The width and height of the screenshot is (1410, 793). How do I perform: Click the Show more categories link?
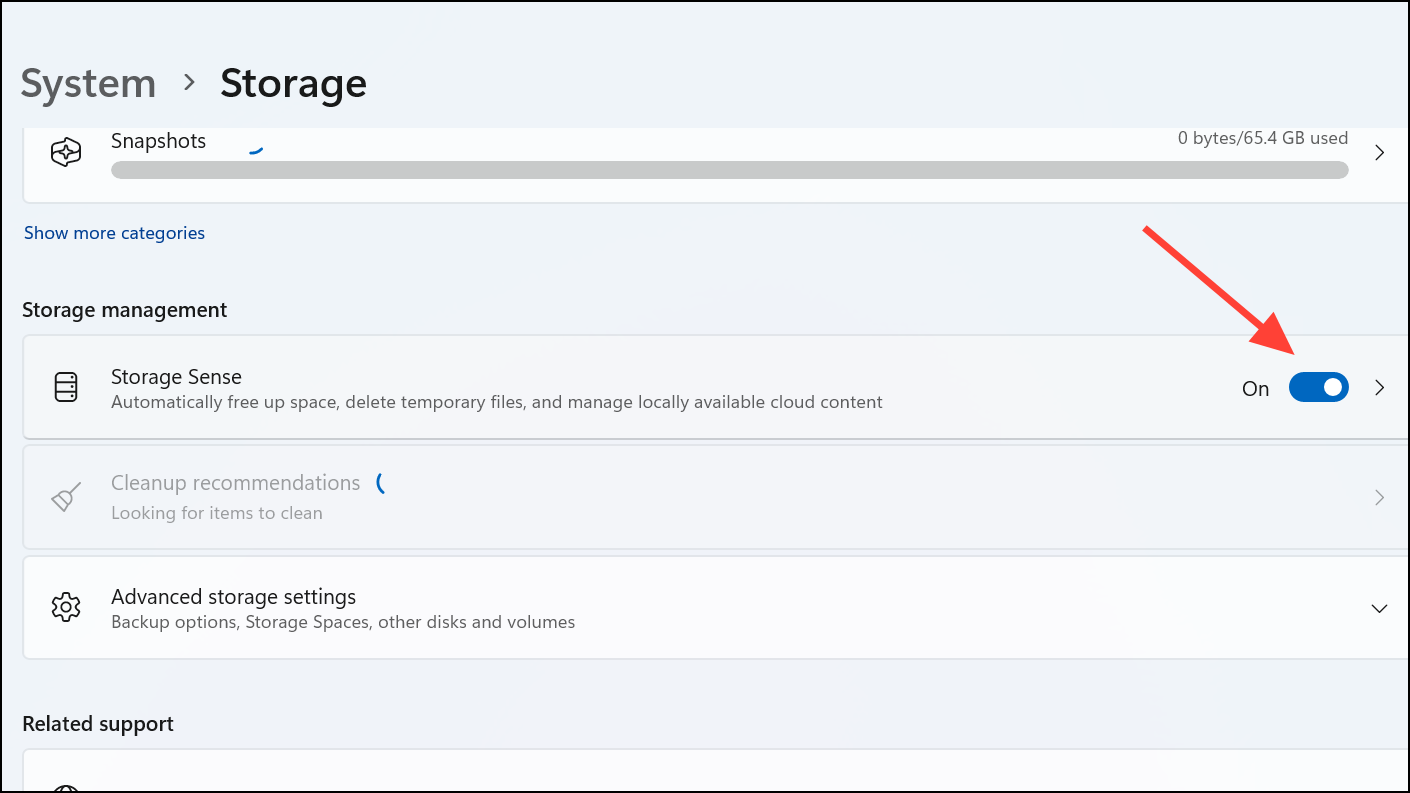point(114,233)
